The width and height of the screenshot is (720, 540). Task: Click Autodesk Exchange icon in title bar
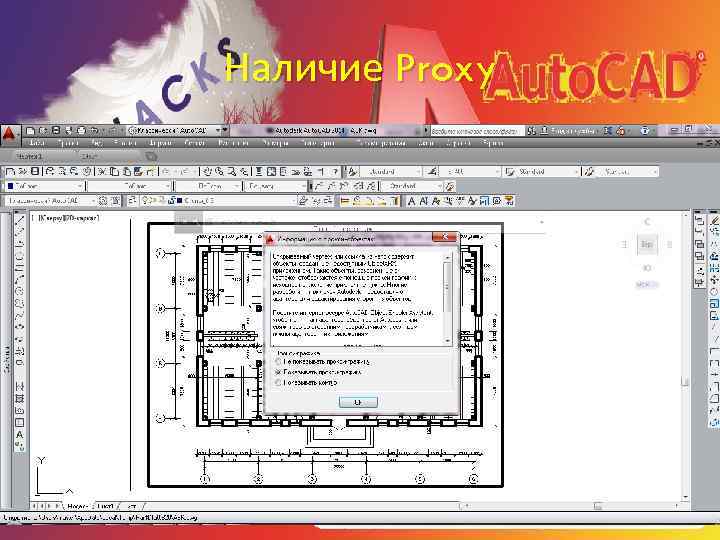(608, 131)
